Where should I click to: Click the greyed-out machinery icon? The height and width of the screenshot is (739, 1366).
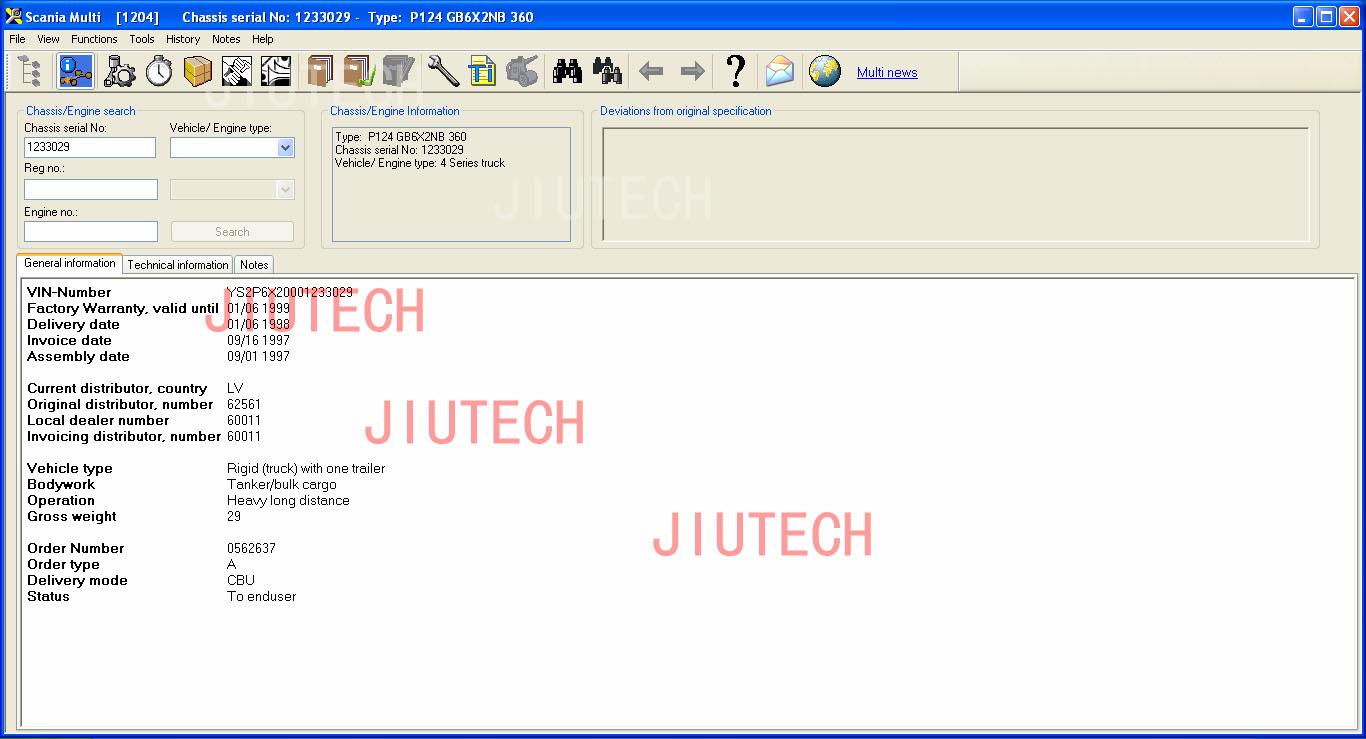click(x=521, y=71)
